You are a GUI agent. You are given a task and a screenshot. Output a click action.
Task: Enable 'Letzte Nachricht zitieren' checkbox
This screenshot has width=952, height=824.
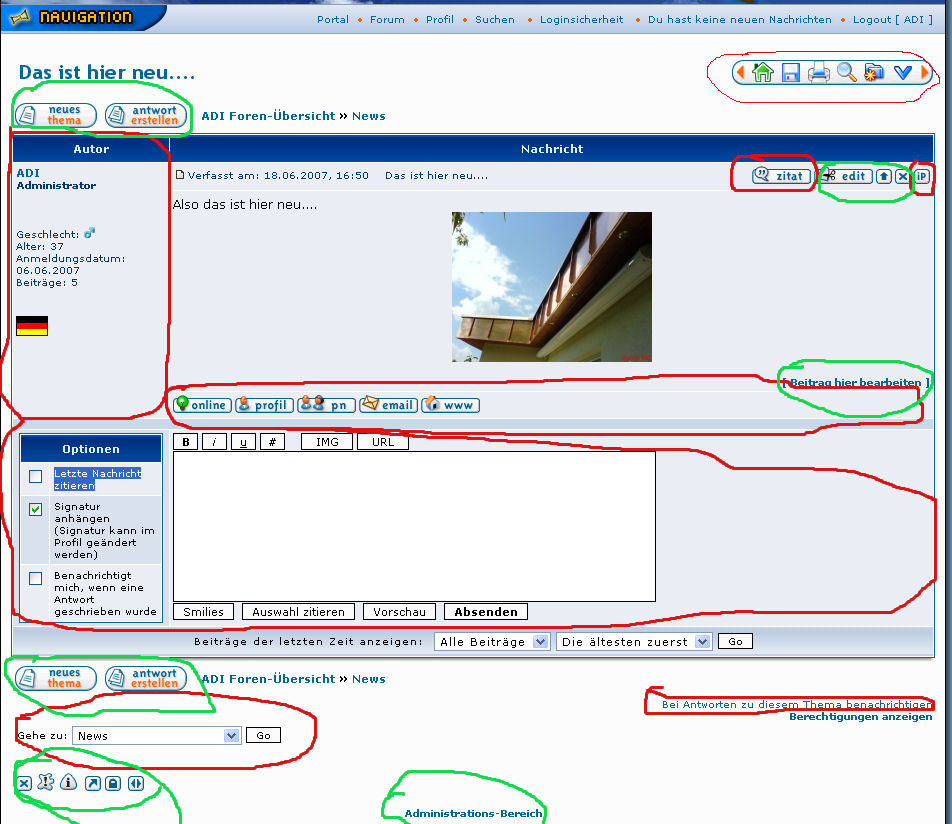point(36,477)
